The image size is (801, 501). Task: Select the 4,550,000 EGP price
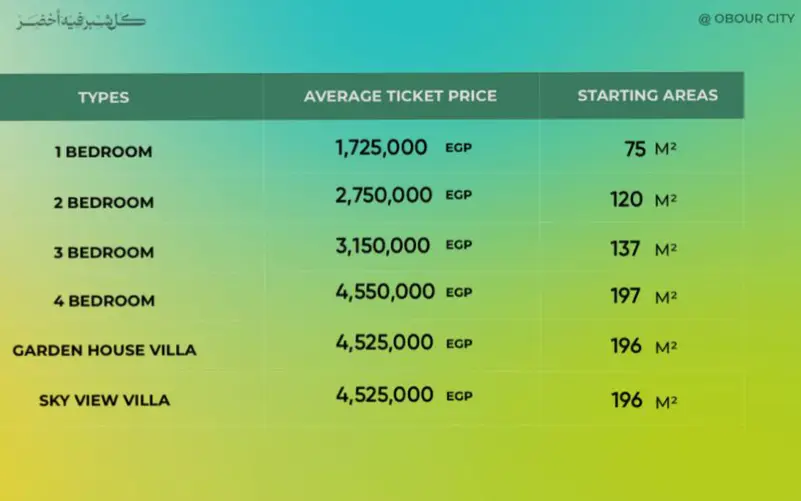pos(403,292)
